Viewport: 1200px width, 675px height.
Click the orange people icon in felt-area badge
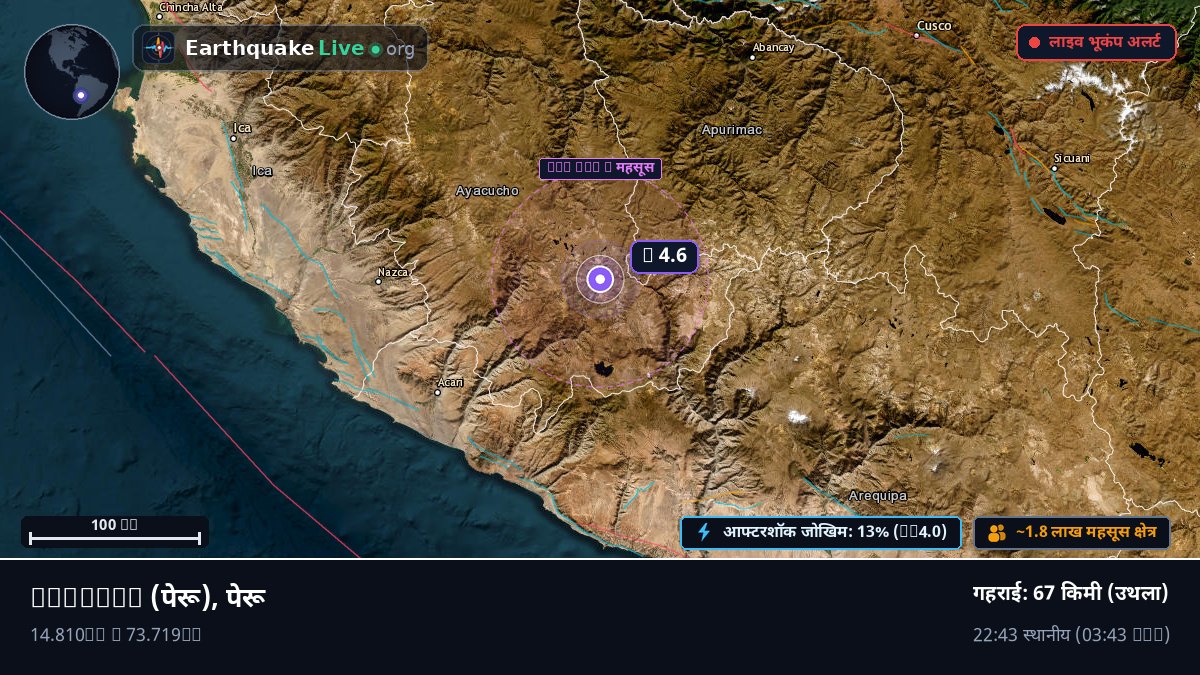click(997, 533)
